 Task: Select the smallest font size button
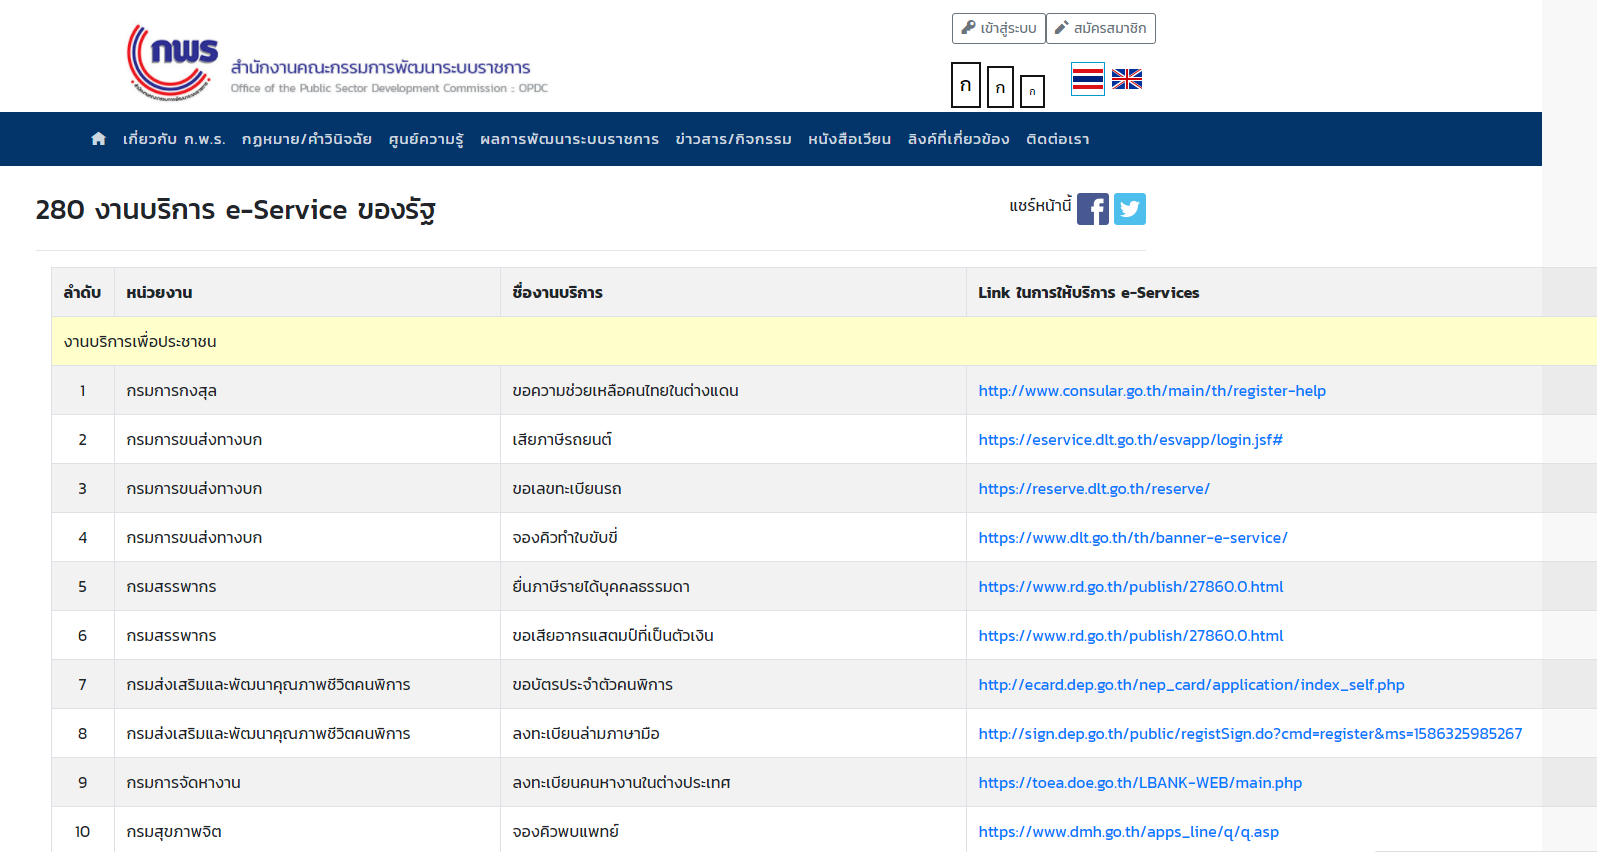[x=1032, y=91]
